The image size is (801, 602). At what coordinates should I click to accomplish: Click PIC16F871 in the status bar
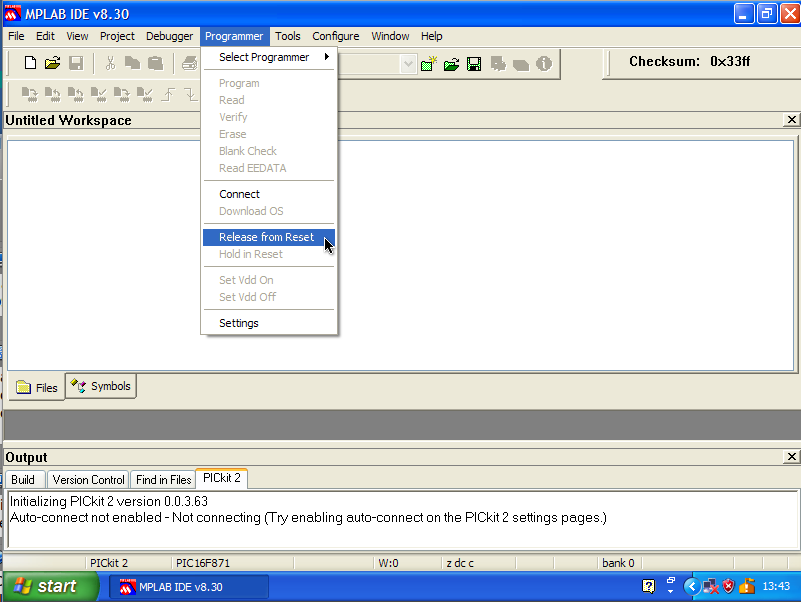pyautogui.click(x=203, y=563)
